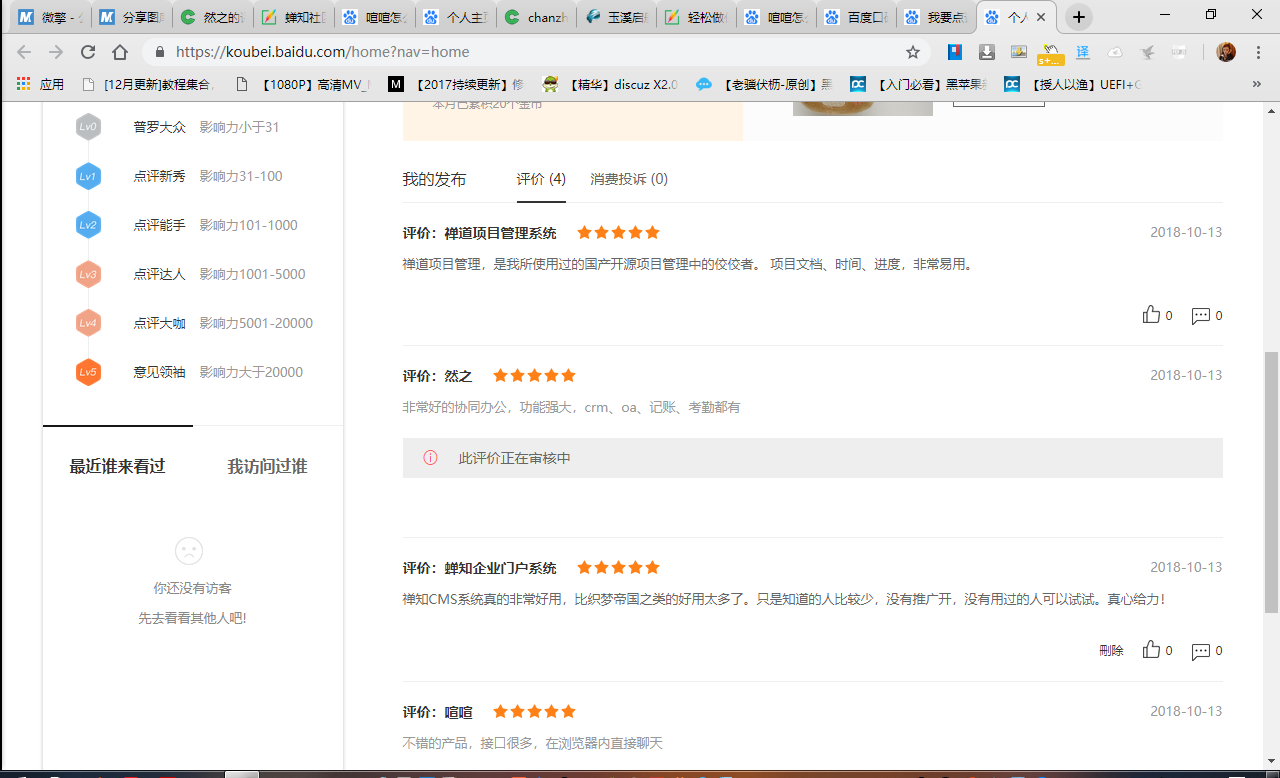1280x778 pixels.
Task: Open the image extension icon
Action: click(1019, 52)
